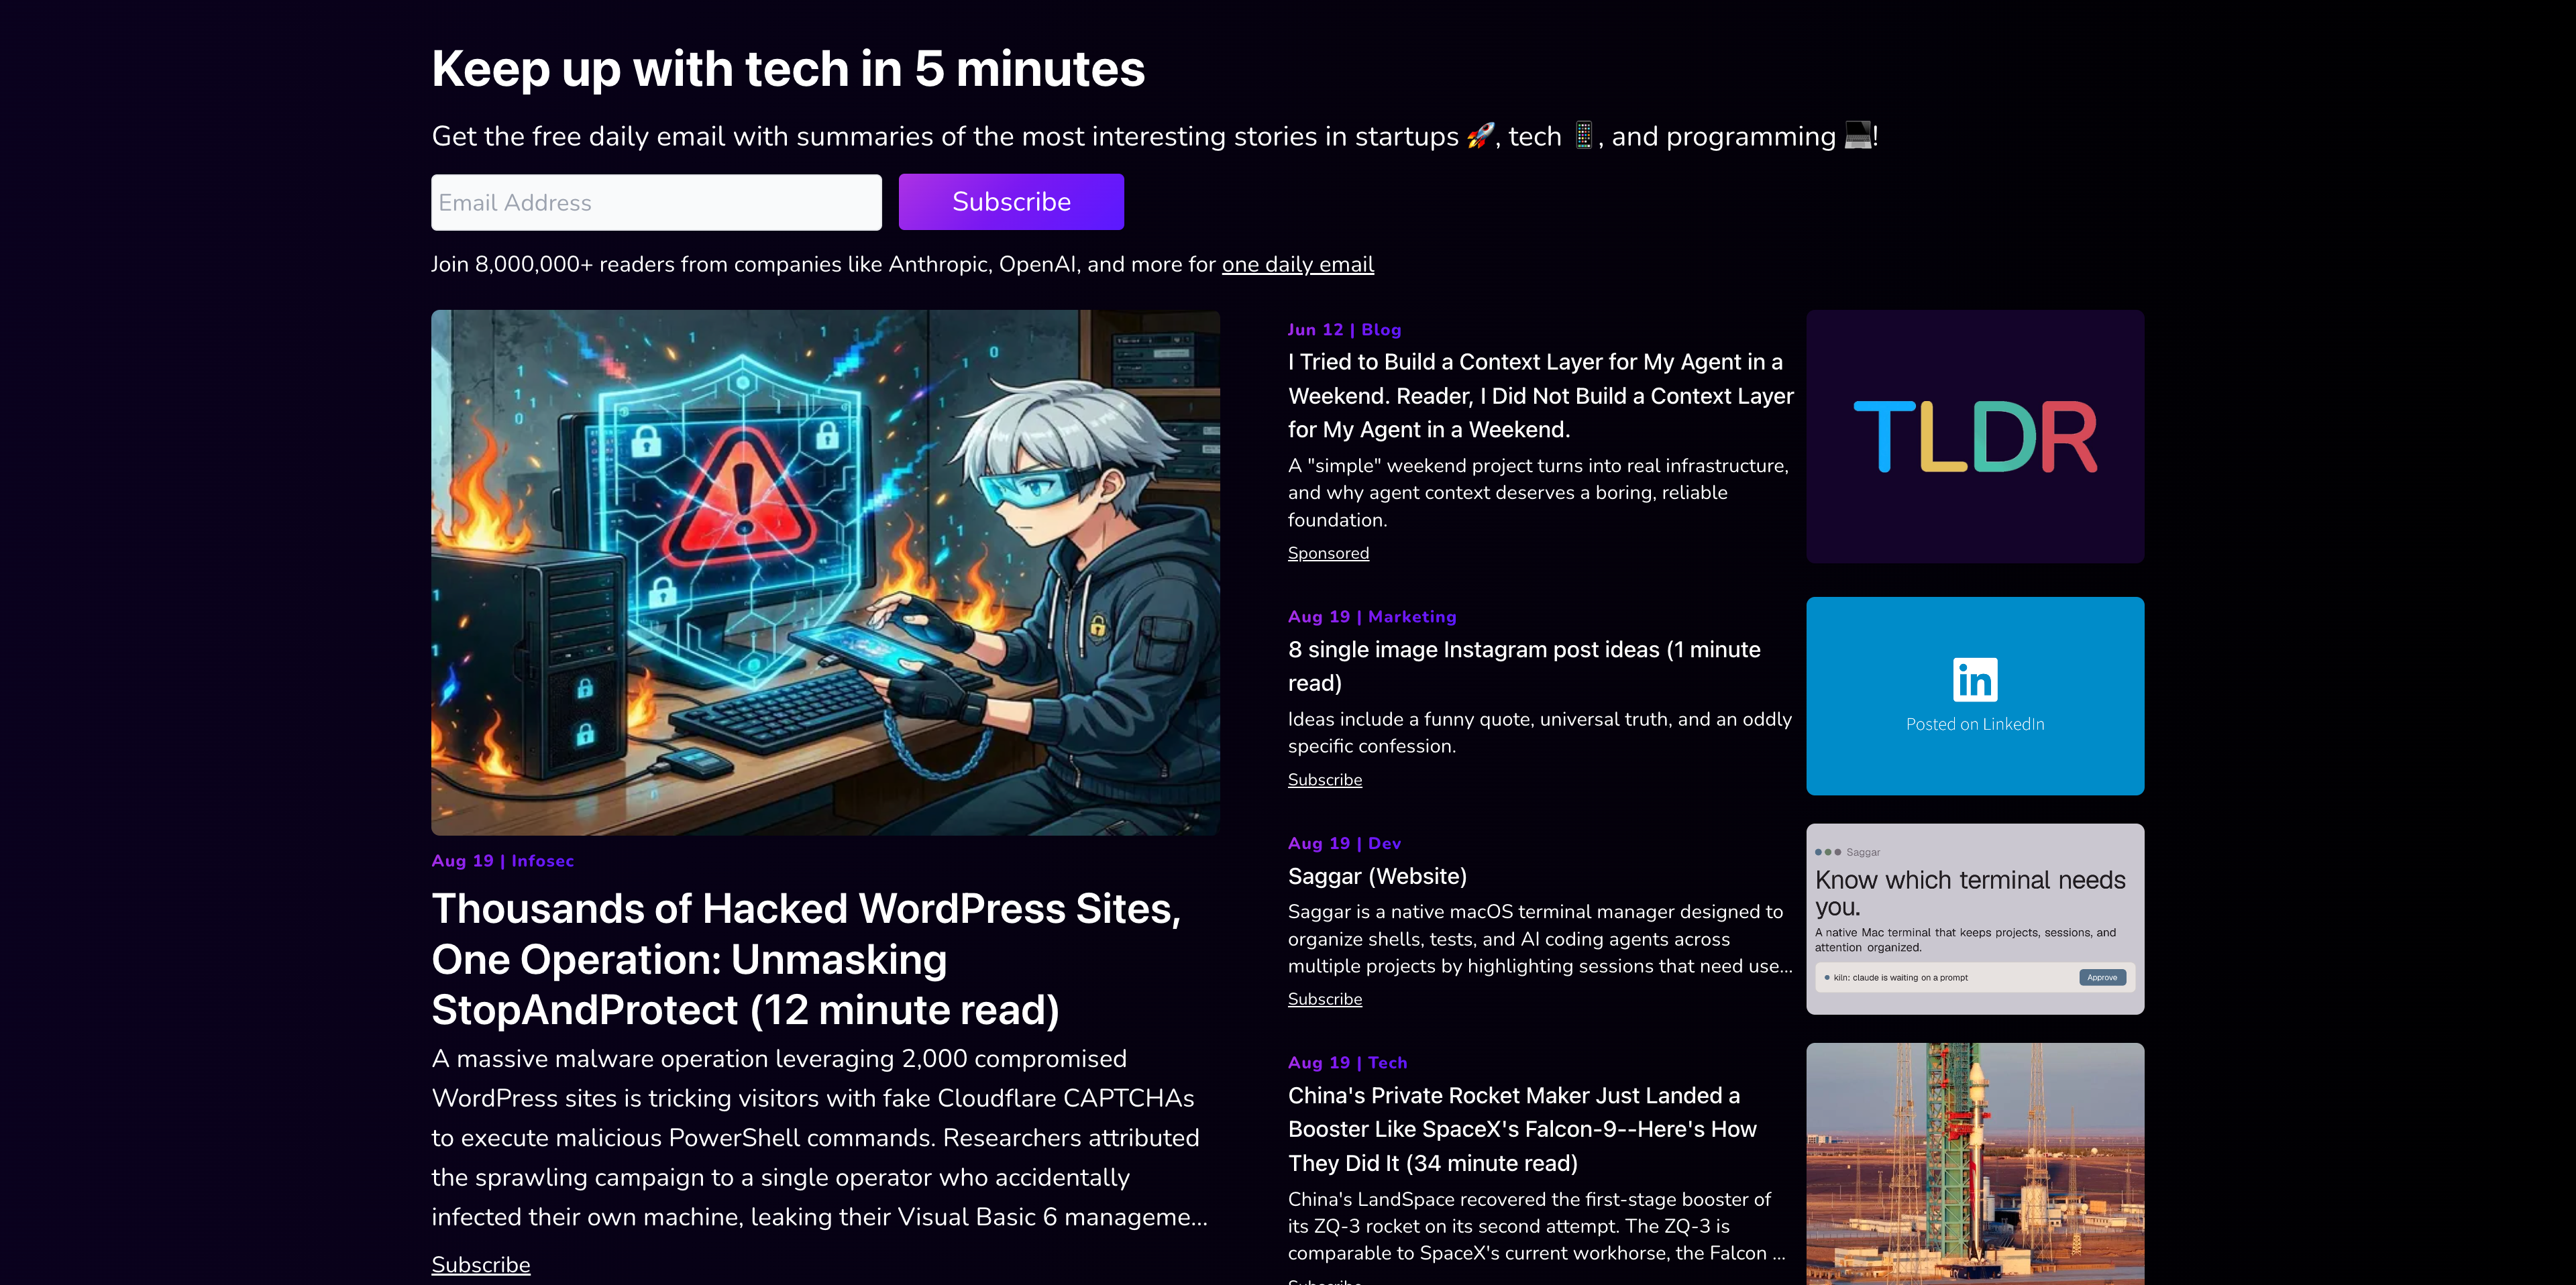Click the LandSpace ZQ-3 rocket summary text
Image resolution: width=2576 pixels, height=1285 pixels.
(1537, 1226)
